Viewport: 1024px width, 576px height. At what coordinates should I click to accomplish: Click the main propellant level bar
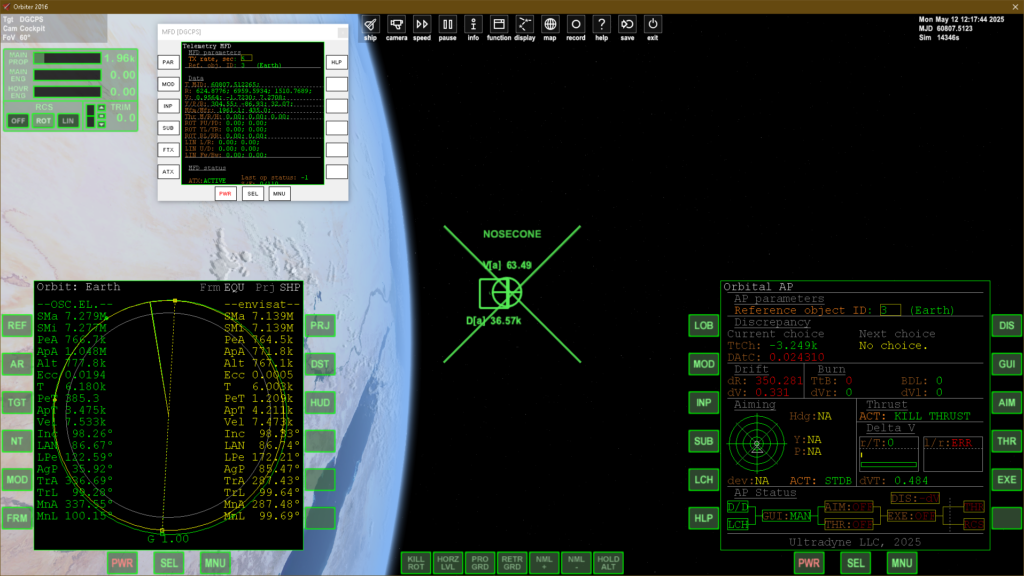click(x=67, y=58)
